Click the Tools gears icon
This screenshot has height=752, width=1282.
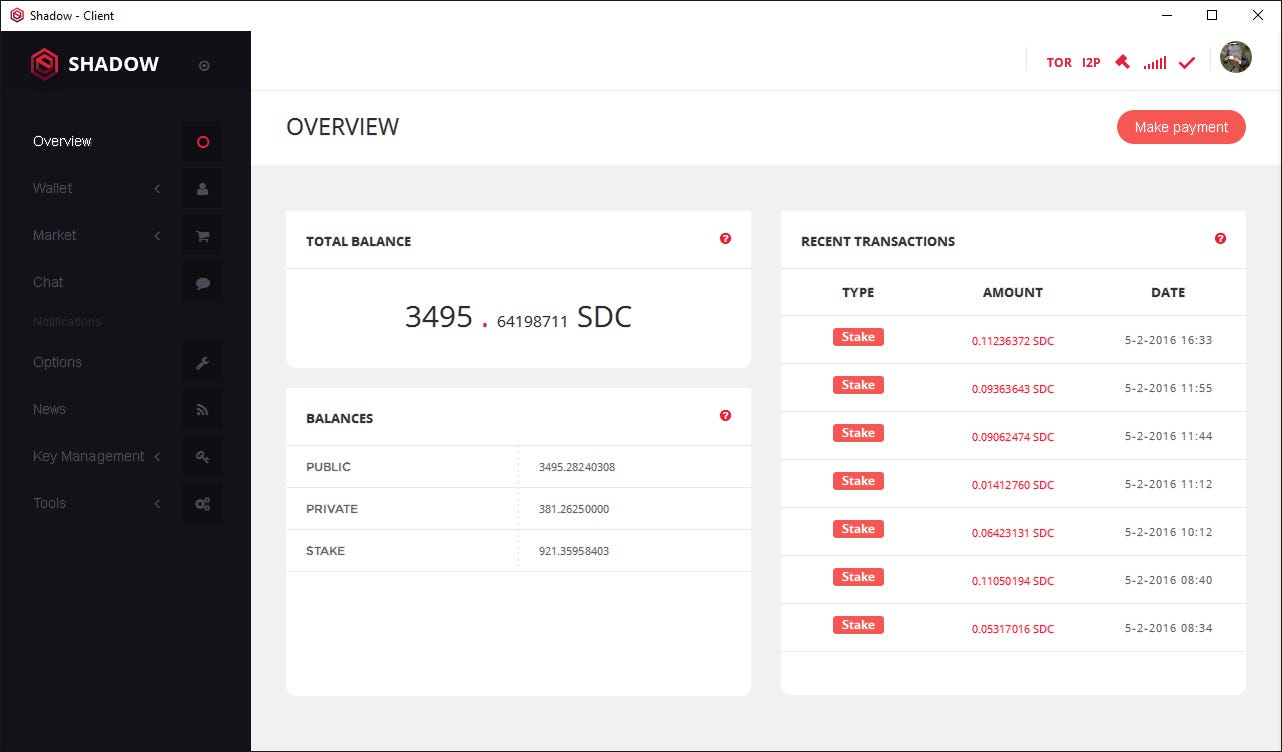pos(202,503)
